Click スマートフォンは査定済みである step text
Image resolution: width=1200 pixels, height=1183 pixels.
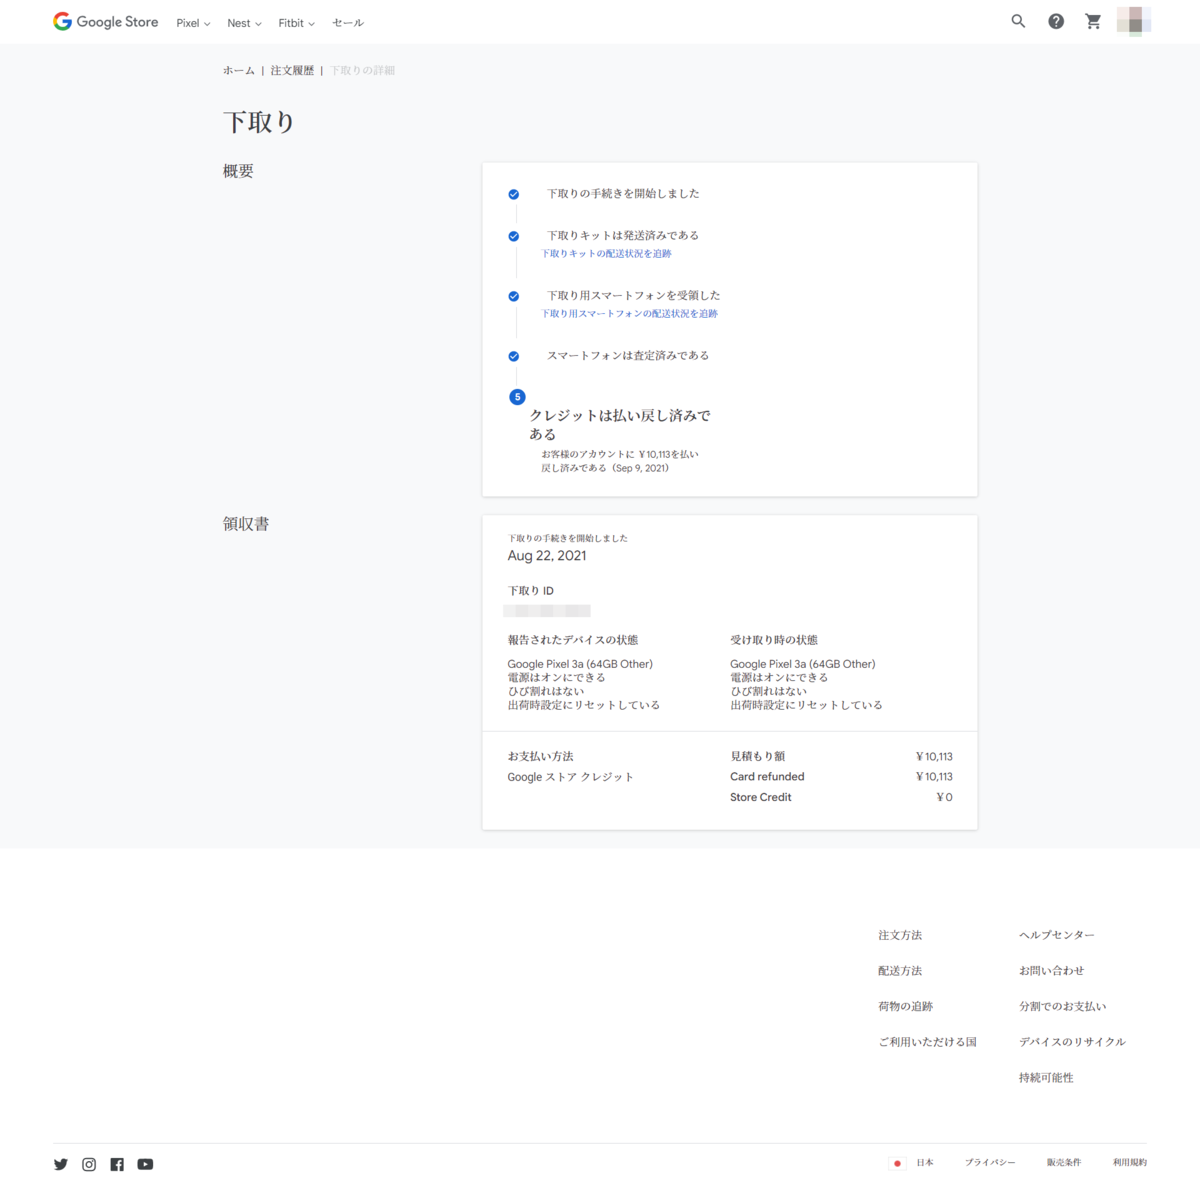(x=628, y=356)
